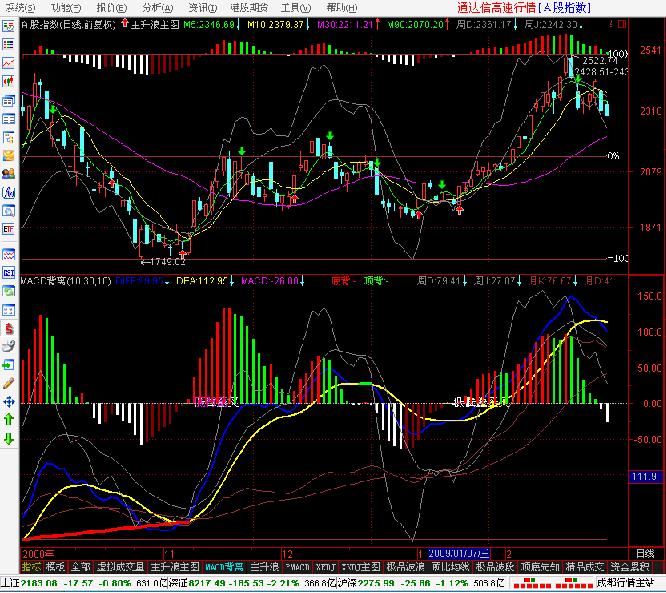666x593 pixels.
Task: Switch to 资金累积 indicator tab
Action: point(629,567)
